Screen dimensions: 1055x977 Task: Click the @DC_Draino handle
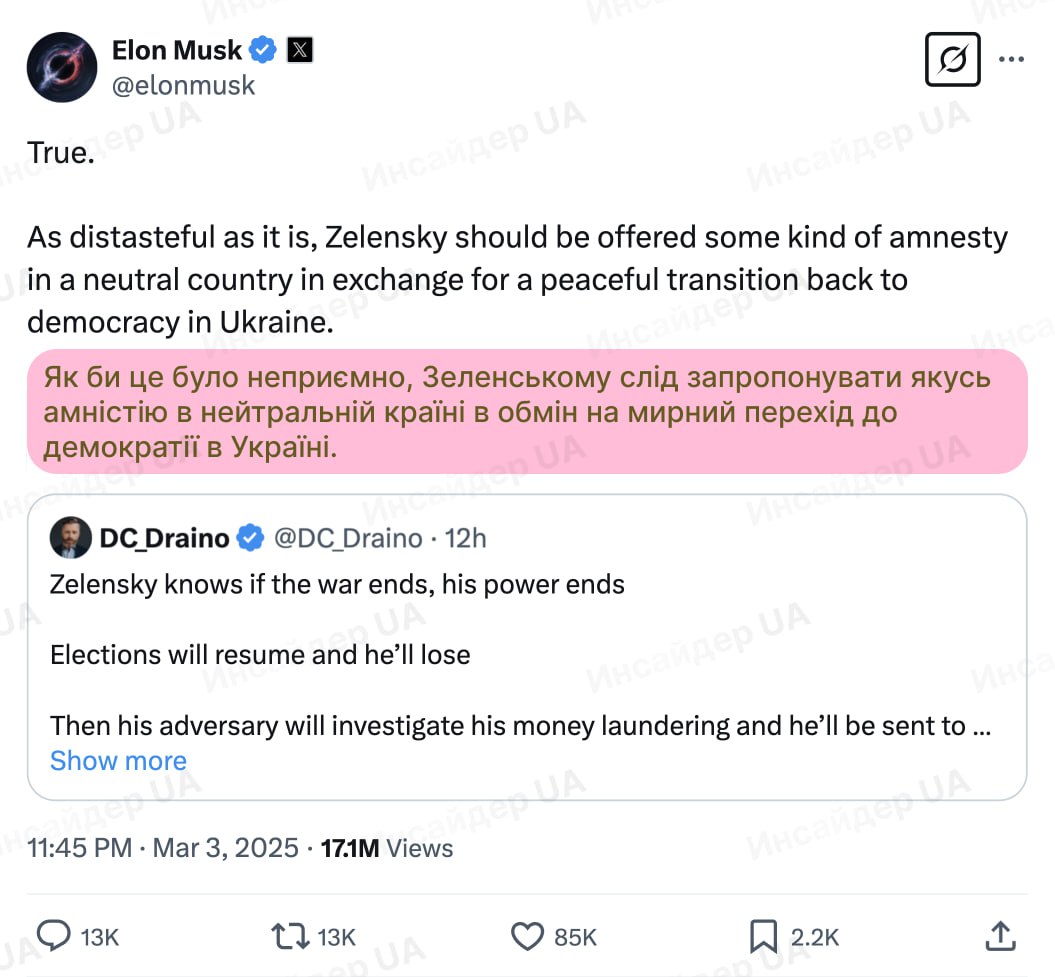[347, 538]
